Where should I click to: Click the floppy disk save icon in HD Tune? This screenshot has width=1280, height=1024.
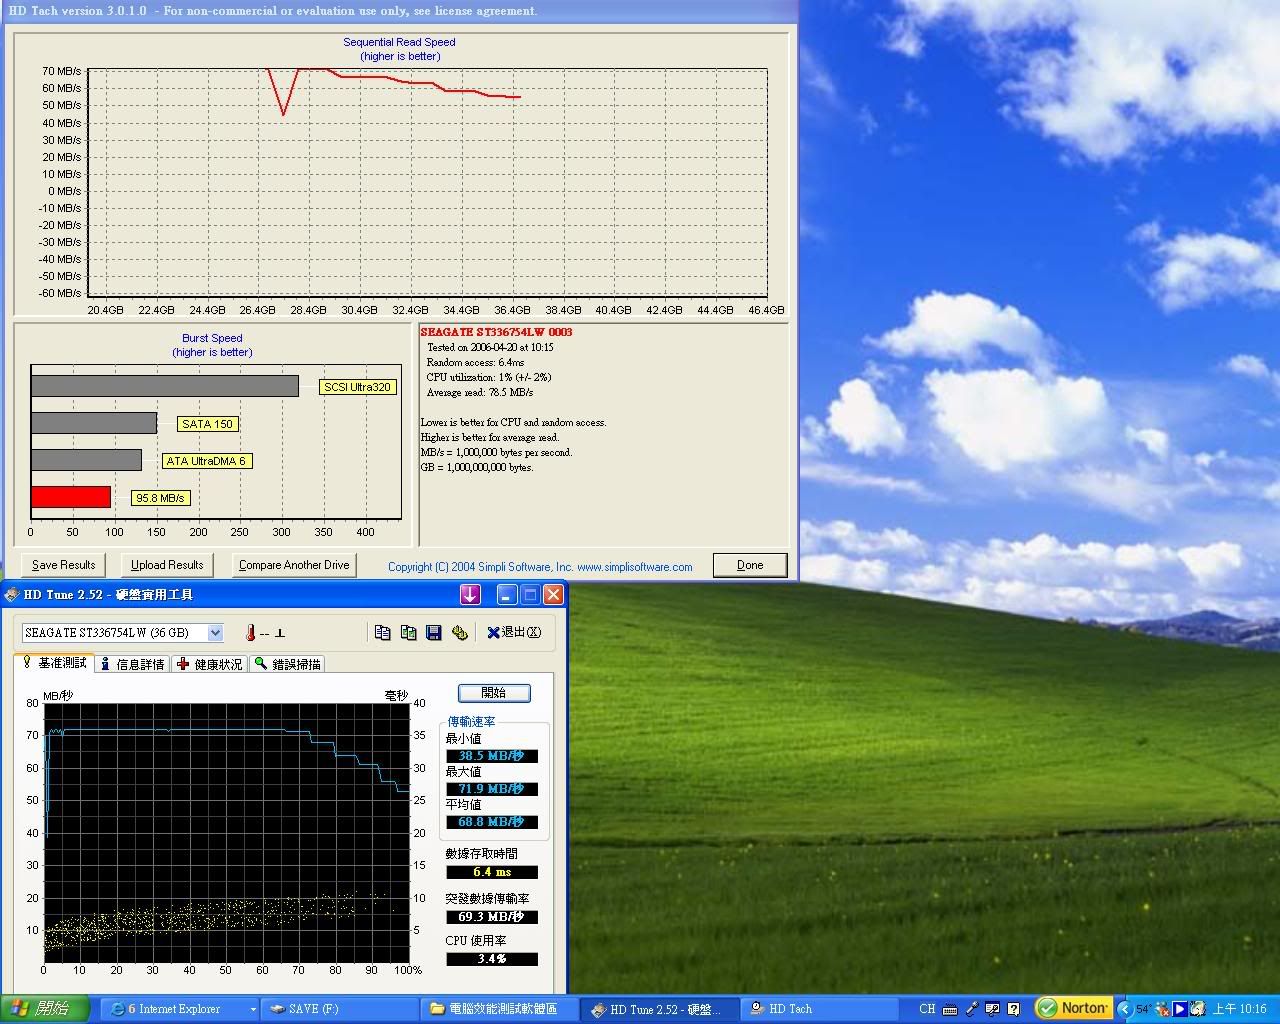pyautogui.click(x=434, y=632)
